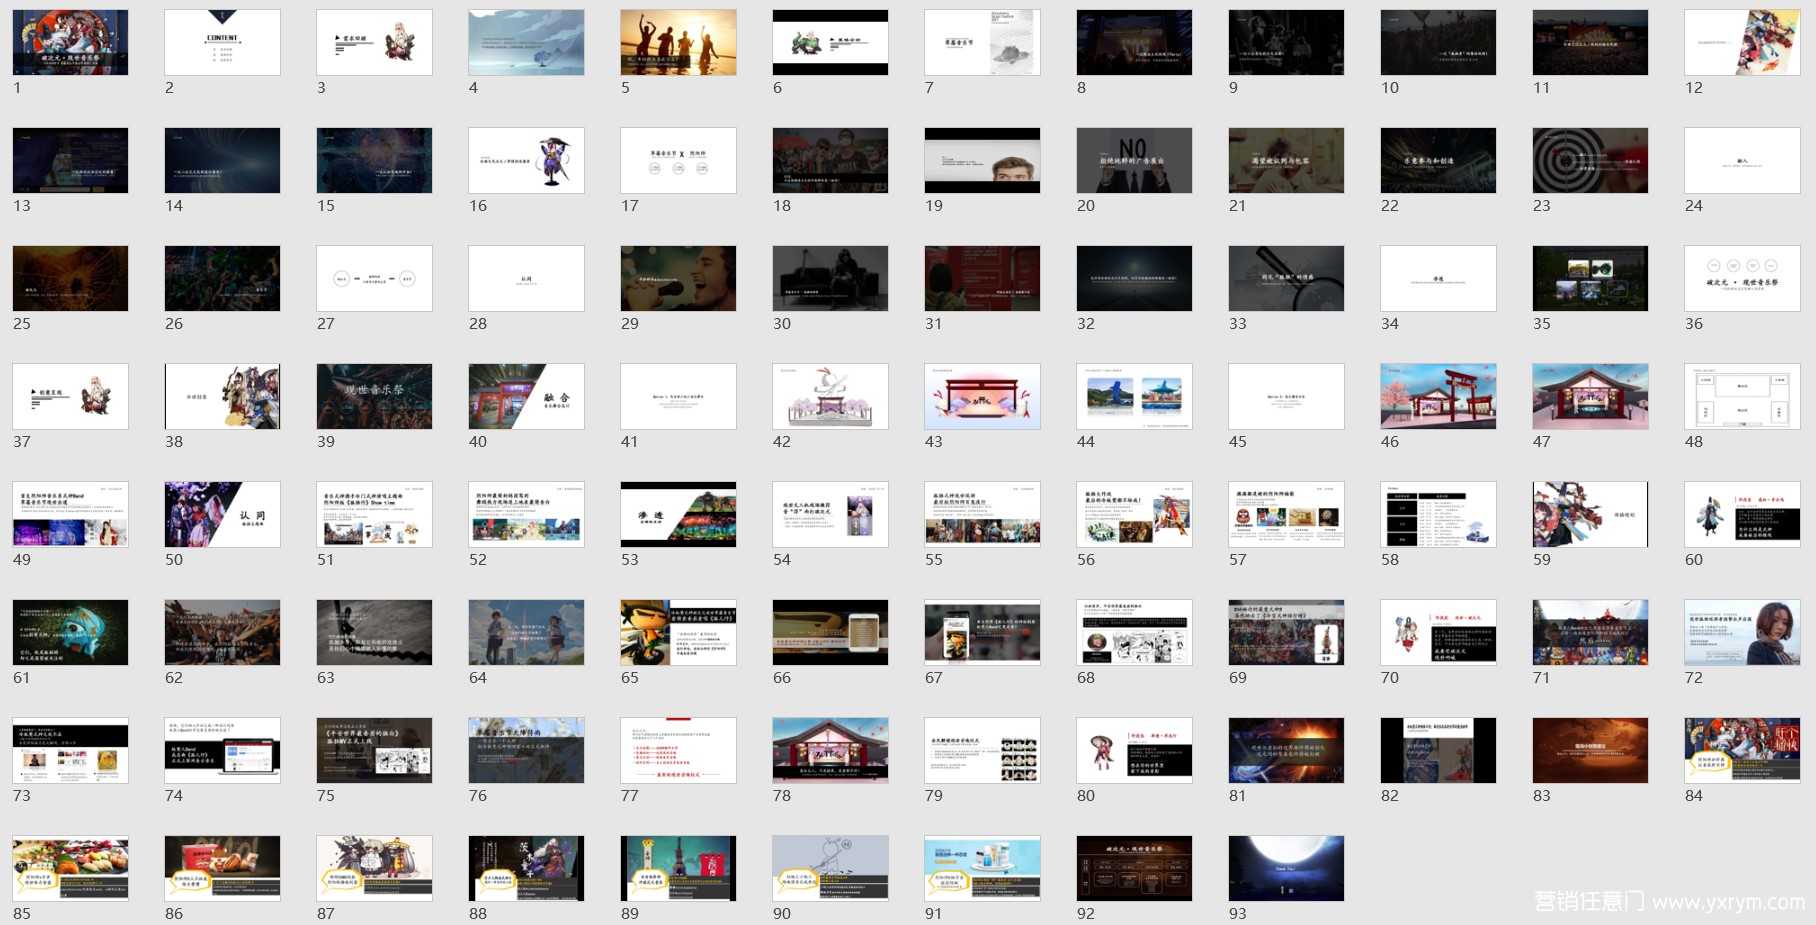This screenshot has width=1816, height=925.
Task: Select slide thumbnail 61 with teal mask
Action: coord(70,632)
